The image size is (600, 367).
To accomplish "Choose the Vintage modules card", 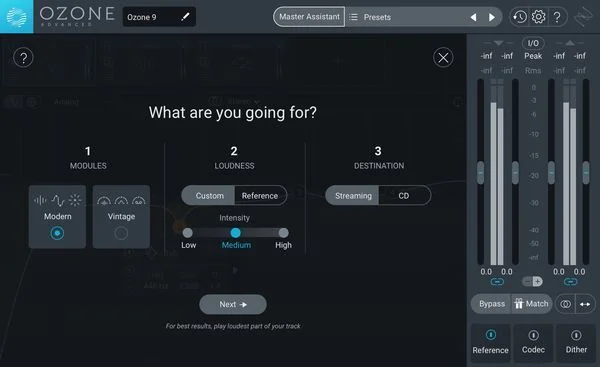I will 121,217.
